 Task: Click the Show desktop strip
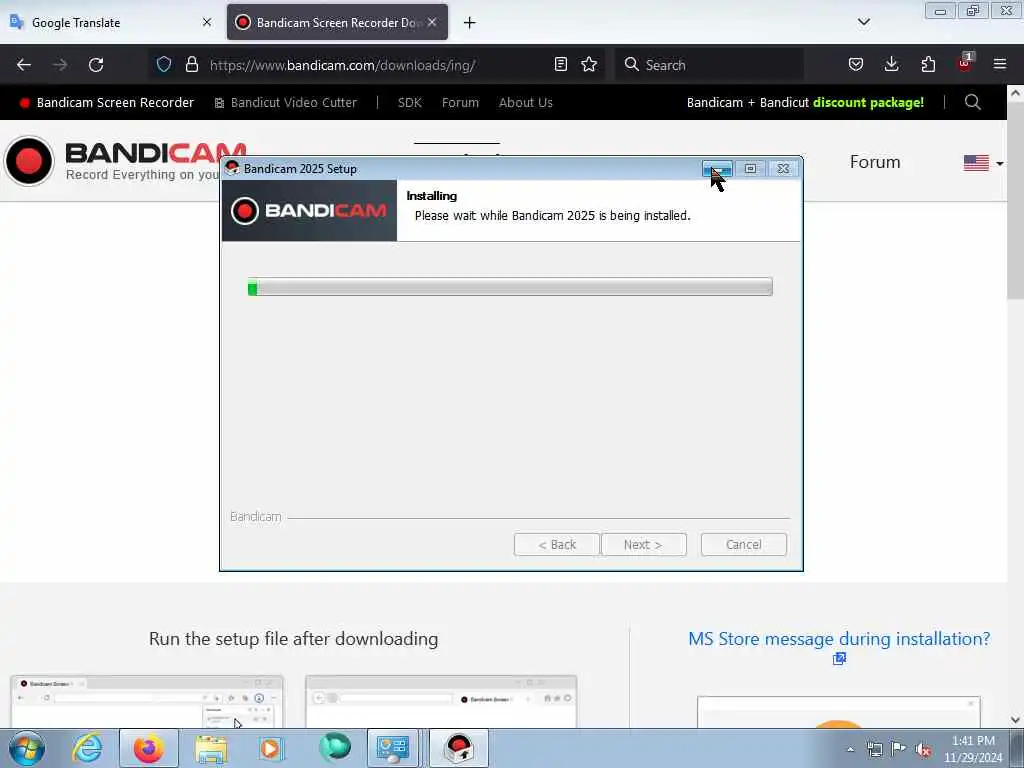[1017, 748]
